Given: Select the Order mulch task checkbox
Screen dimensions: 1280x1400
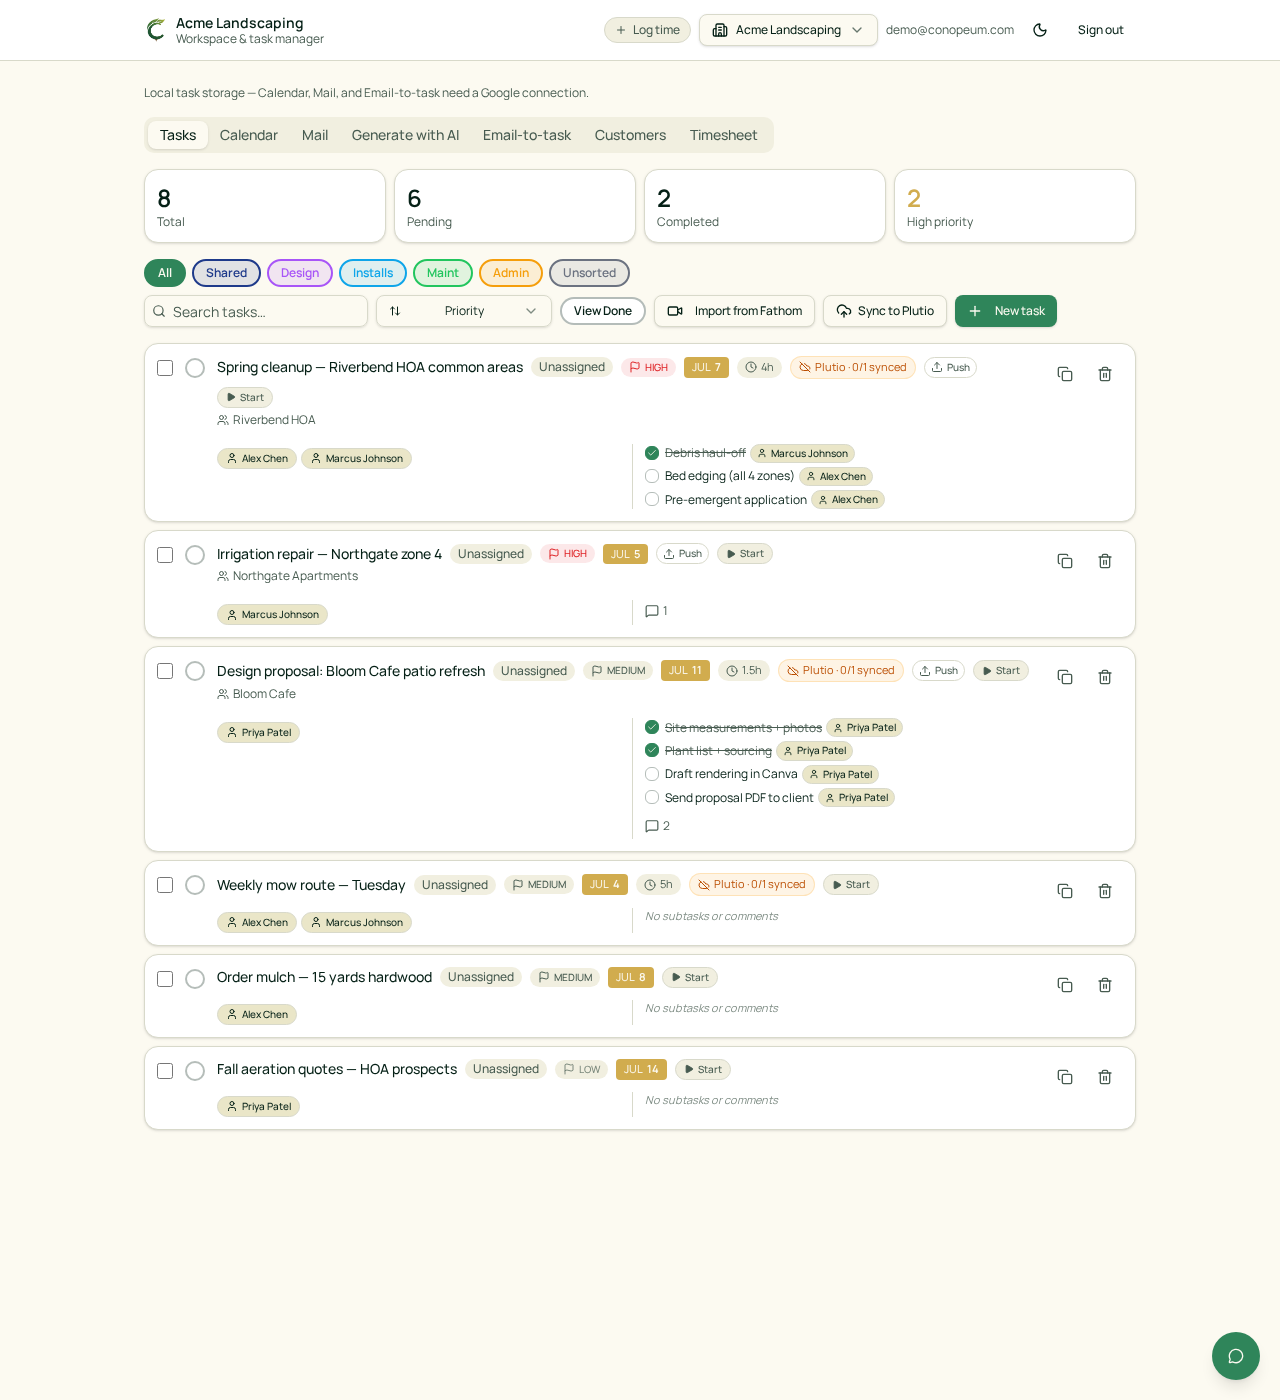Looking at the screenshot, I should 165,979.
